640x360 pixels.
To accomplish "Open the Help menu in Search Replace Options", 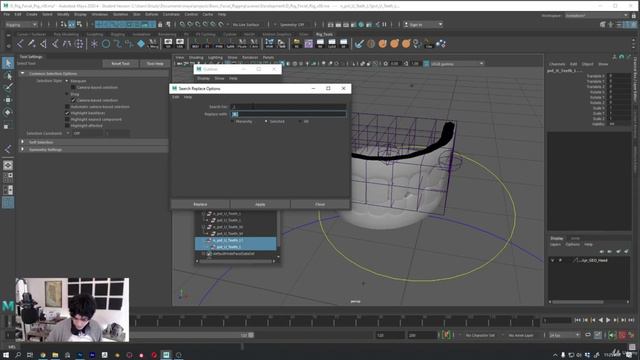I will pyautogui.click(x=188, y=97).
